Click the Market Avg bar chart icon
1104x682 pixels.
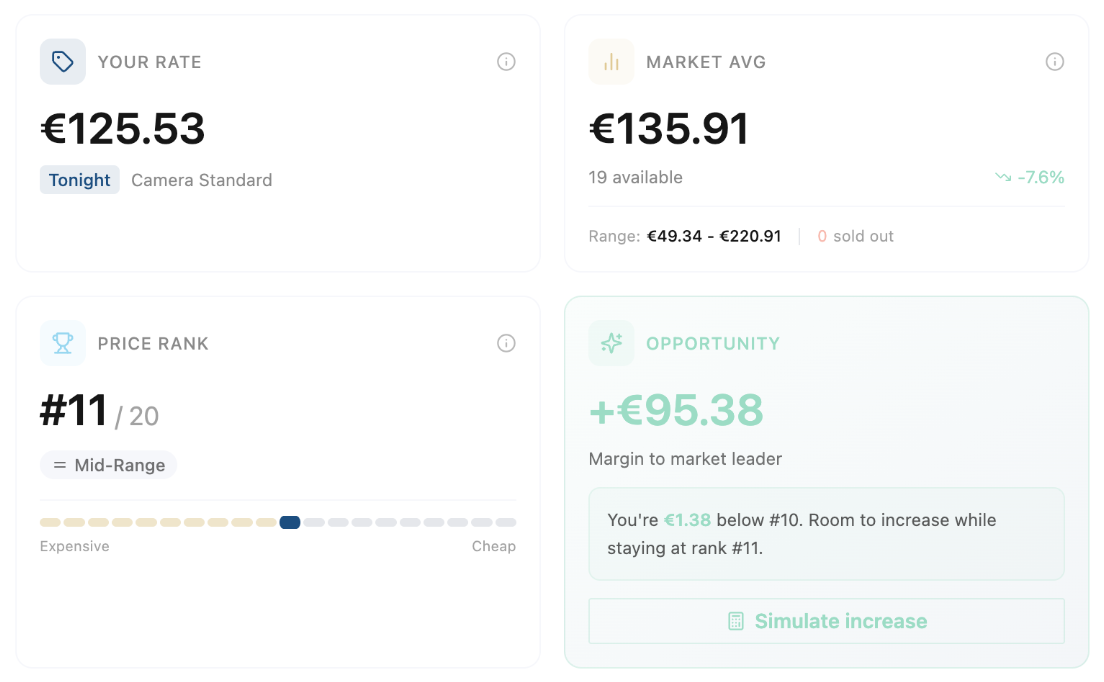611,62
